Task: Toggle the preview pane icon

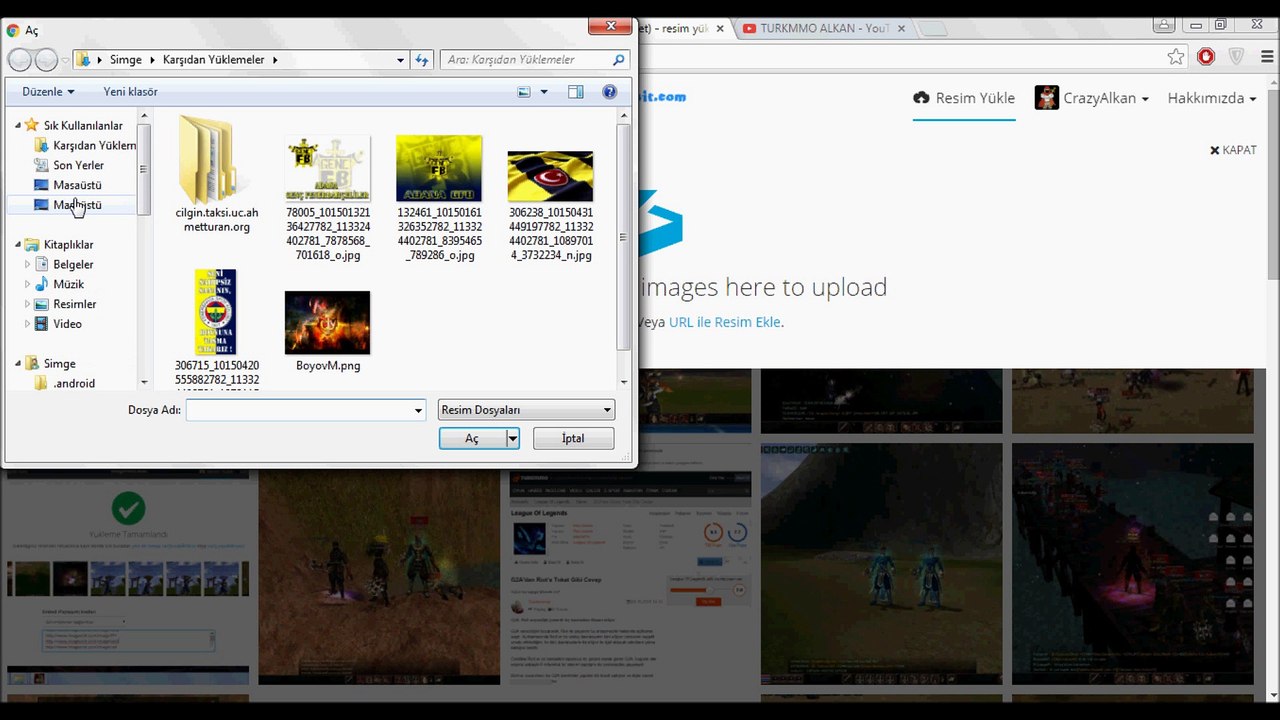Action: [x=576, y=92]
